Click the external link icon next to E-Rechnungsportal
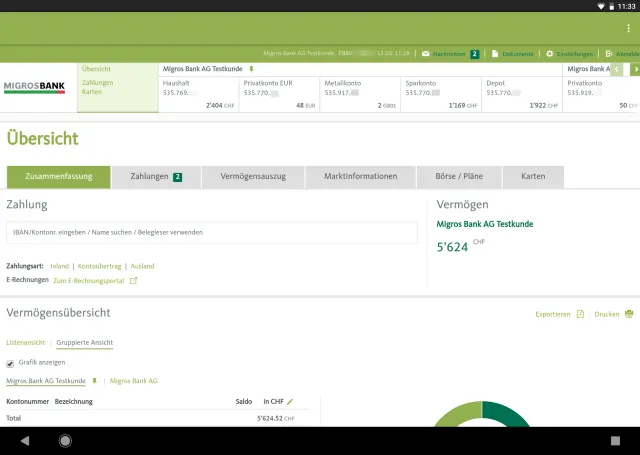 (x=133, y=281)
